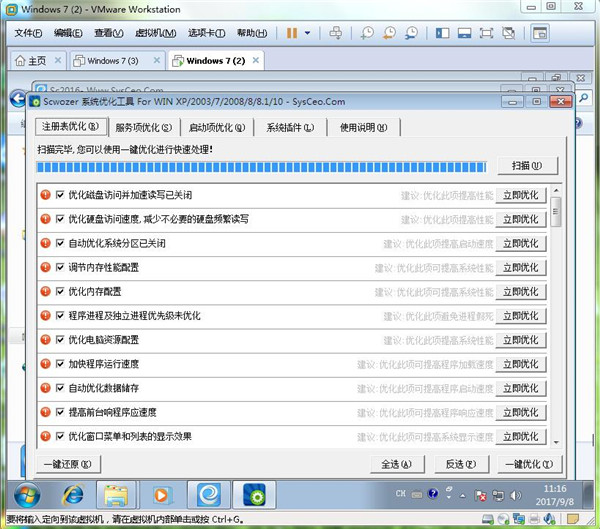
Task: Open the 虚拟机(M) menu
Action: [x=156, y=33]
